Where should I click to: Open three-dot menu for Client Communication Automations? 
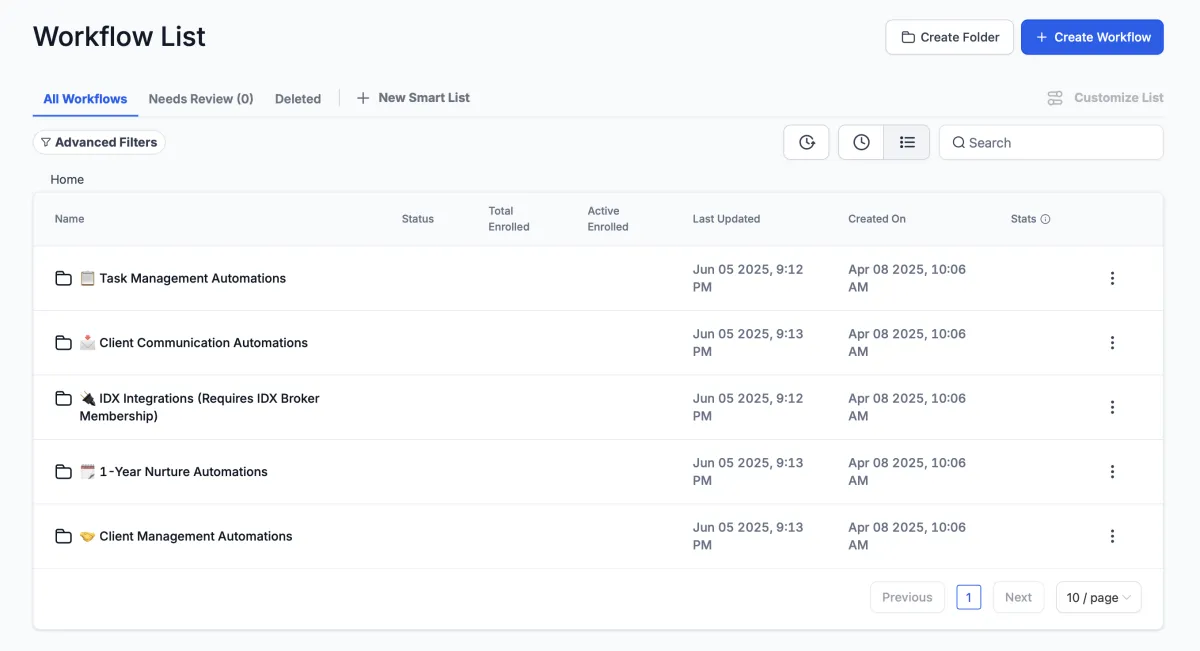click(1112, 343)
